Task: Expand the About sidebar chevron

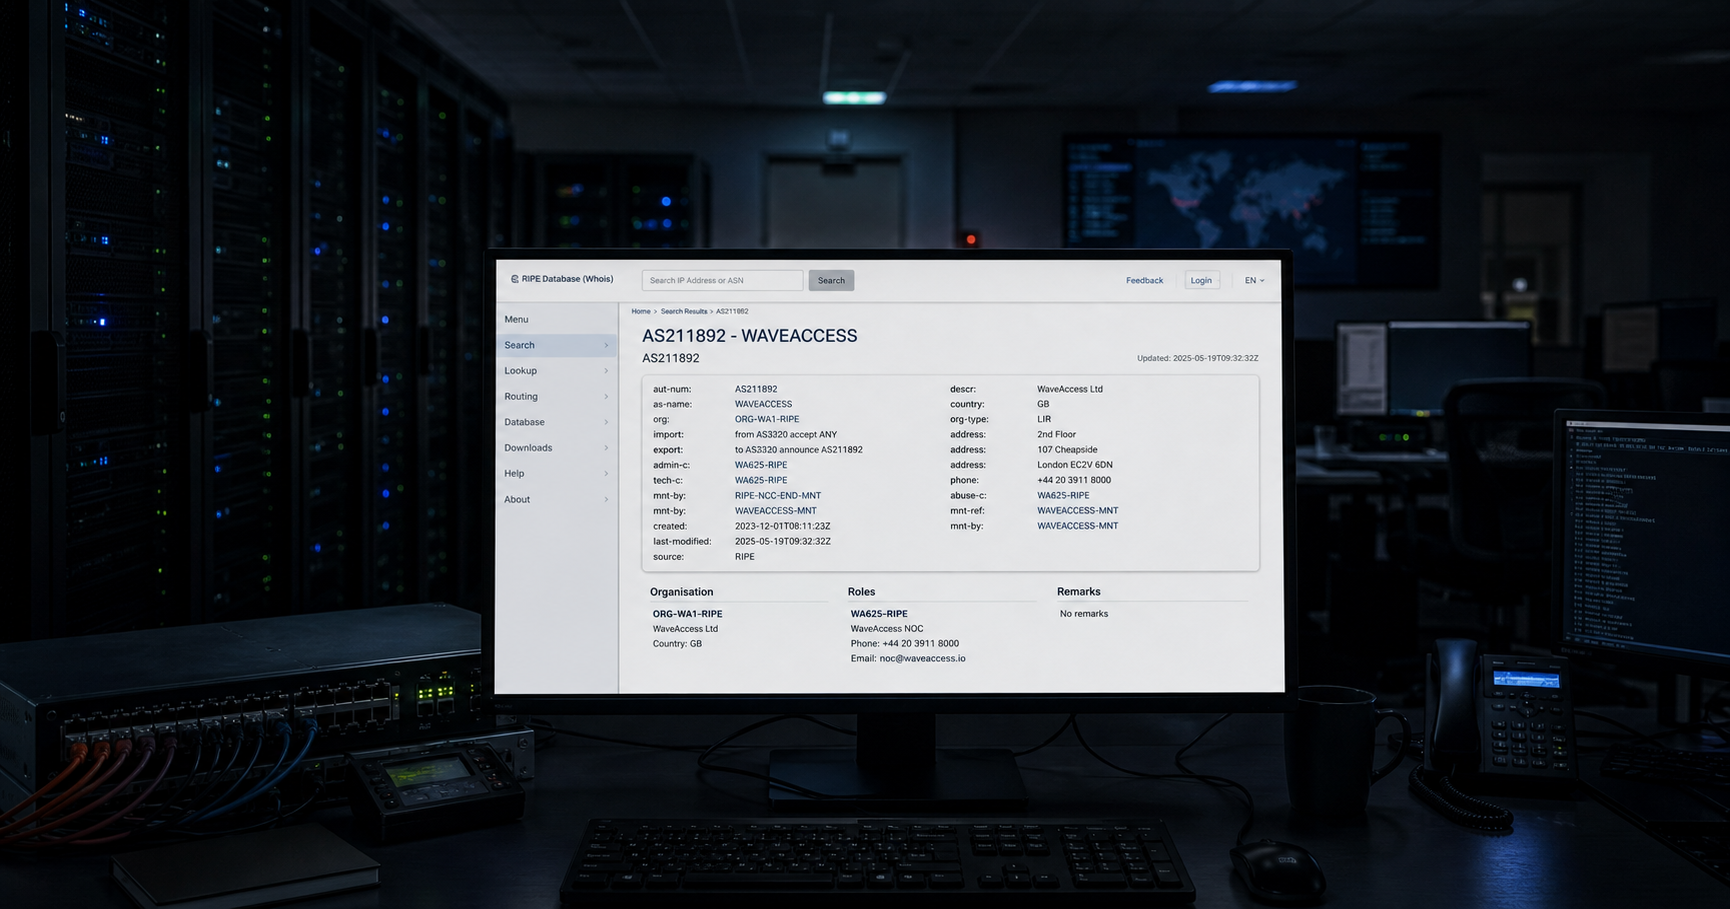Action: pos(606,500)
